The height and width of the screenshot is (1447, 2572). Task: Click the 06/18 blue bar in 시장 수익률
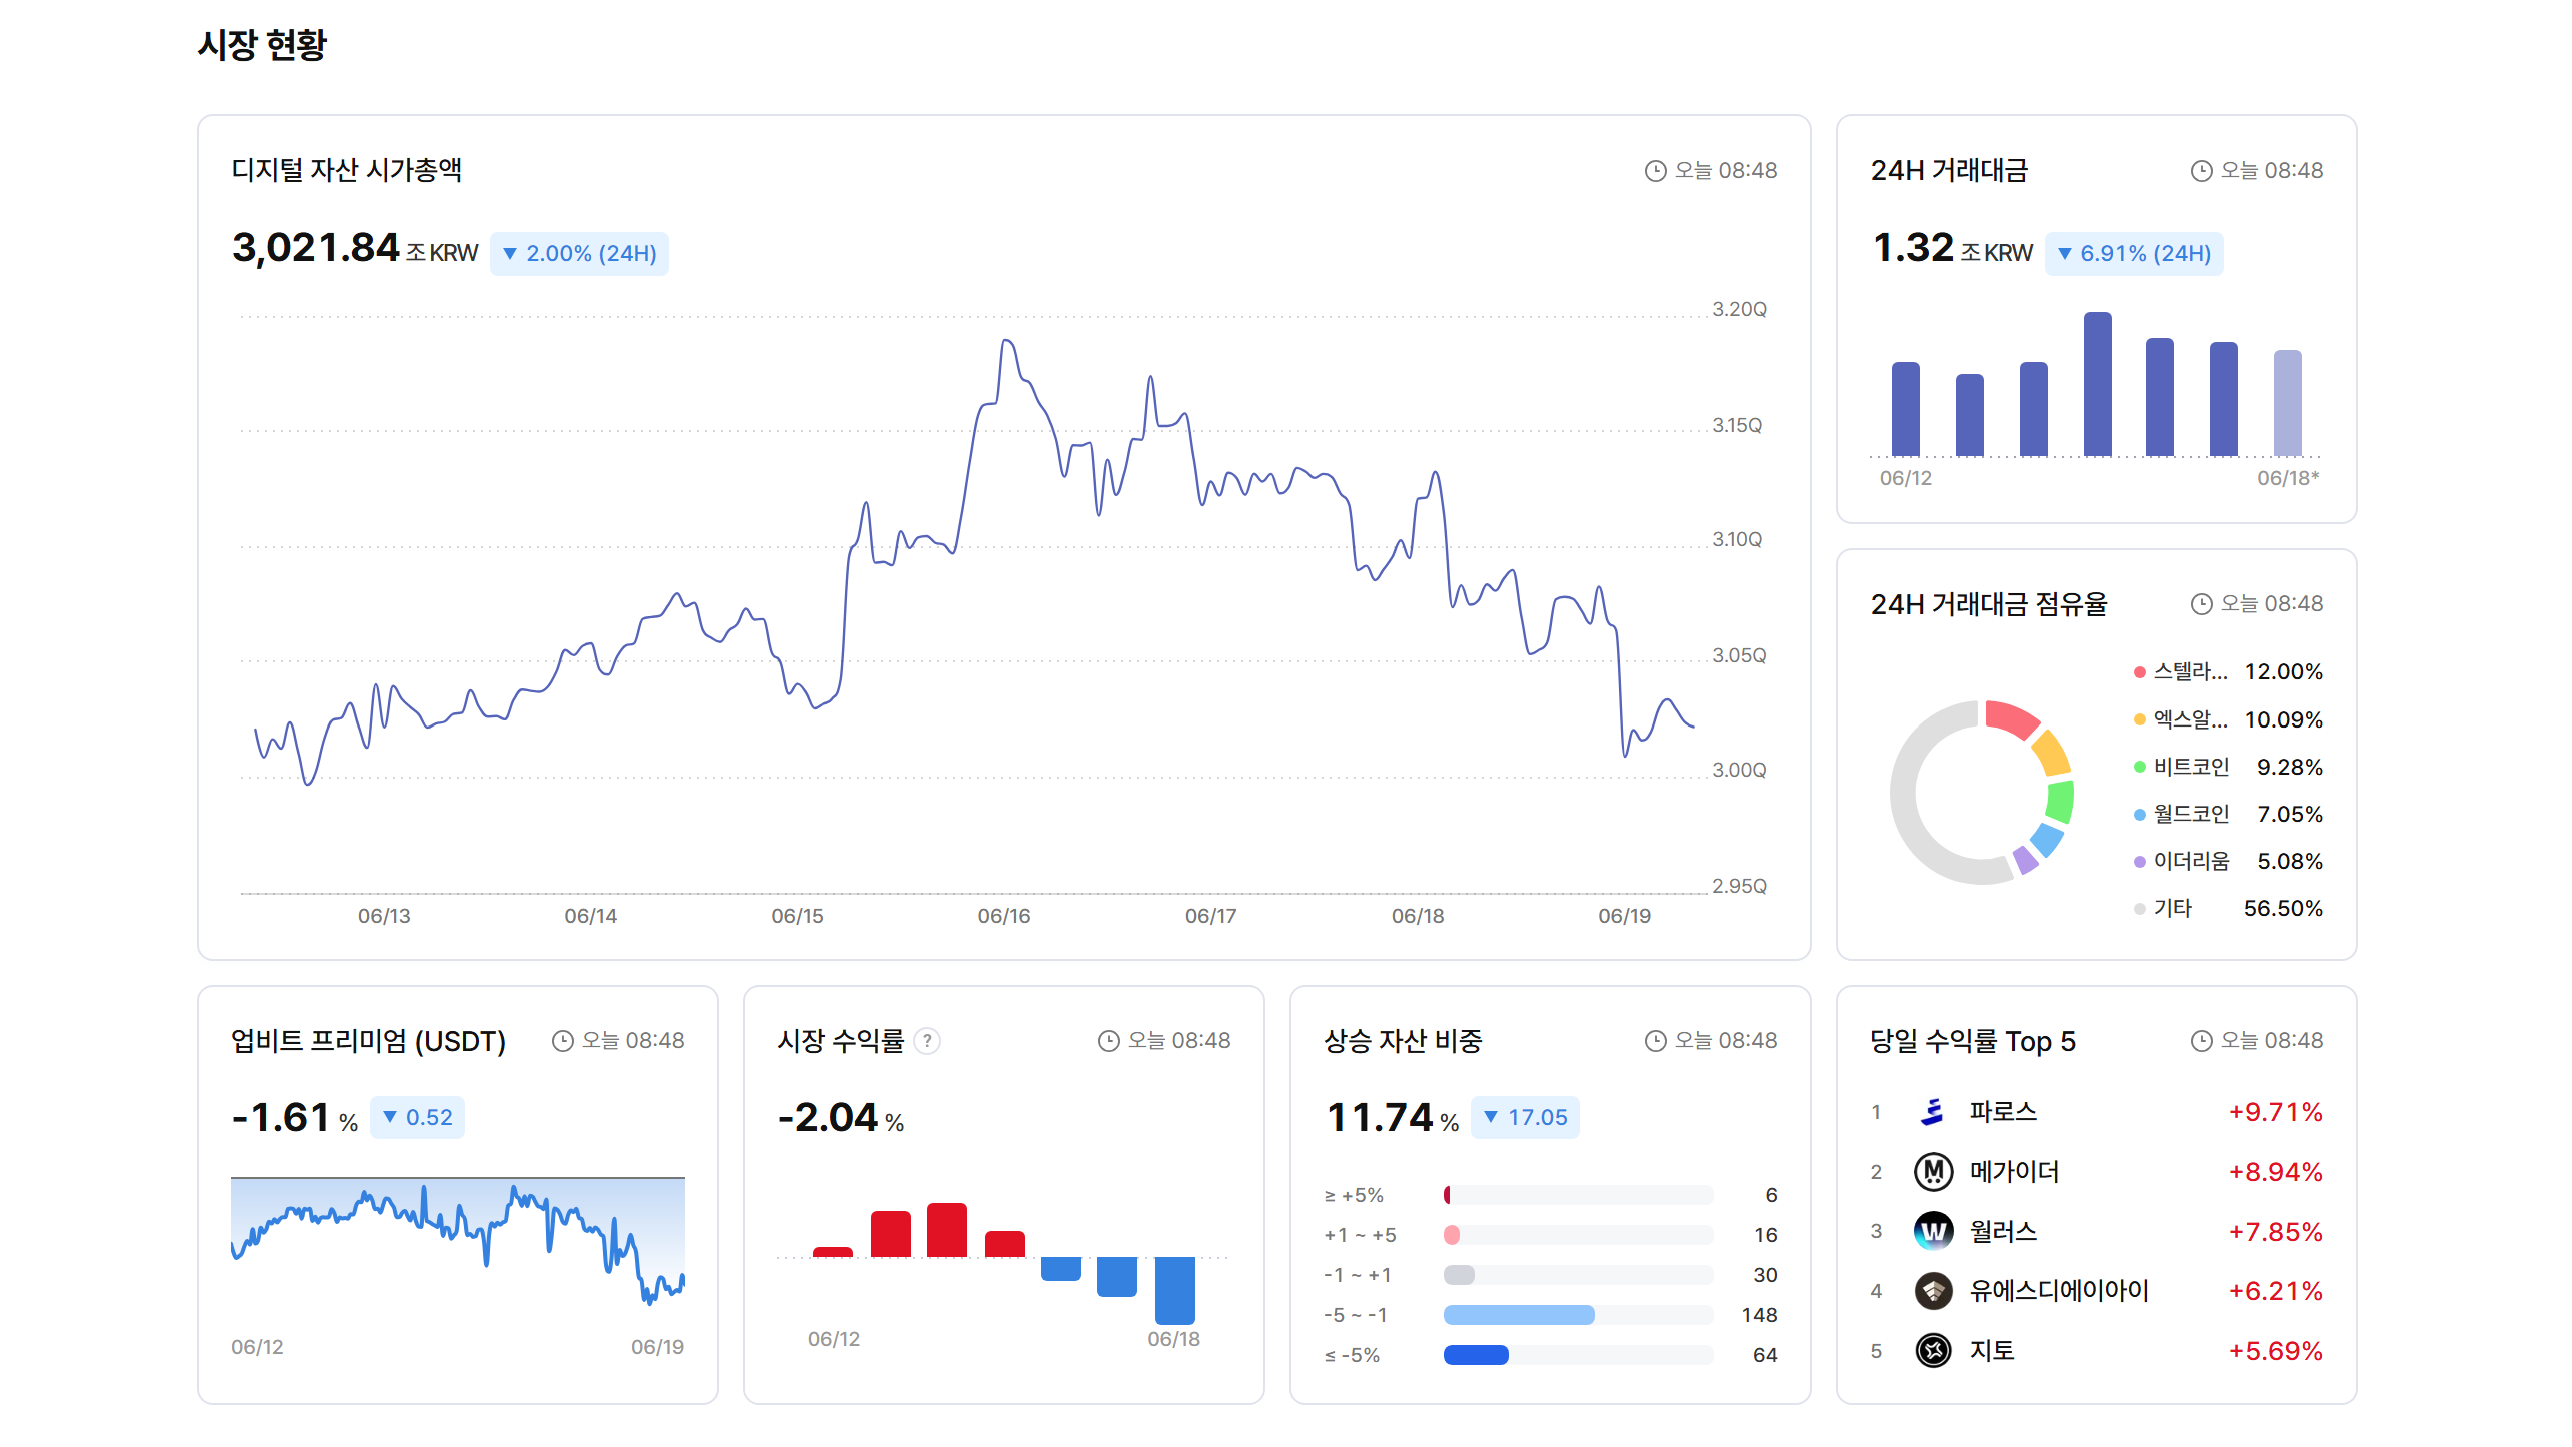pyautogui.click(x=1174, y=1291)
